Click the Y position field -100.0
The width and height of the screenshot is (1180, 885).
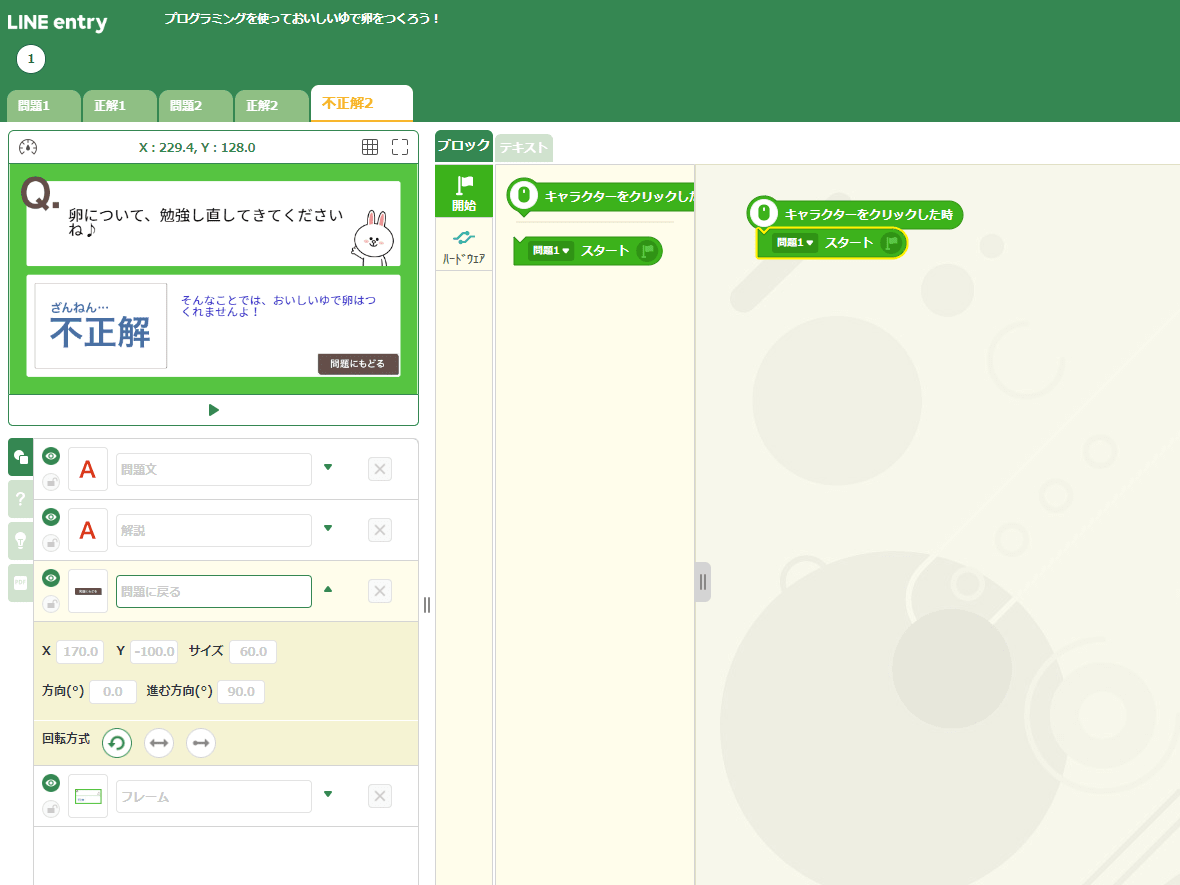(x=154, y=652)
